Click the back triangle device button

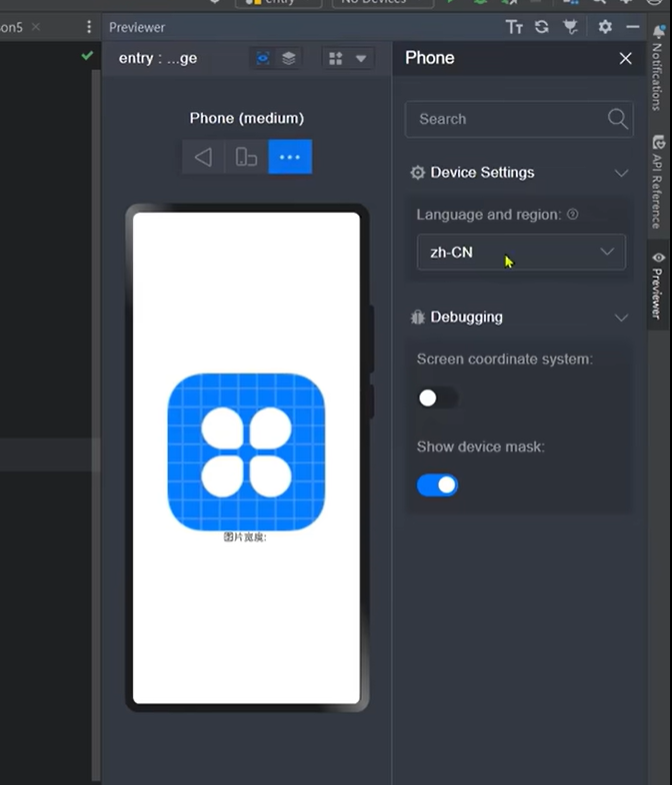[x=203, y=157]
